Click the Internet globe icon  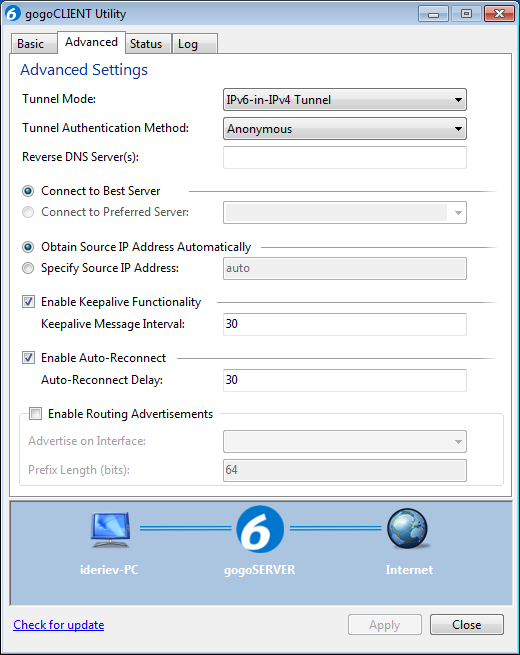click(x=407, y=528)
